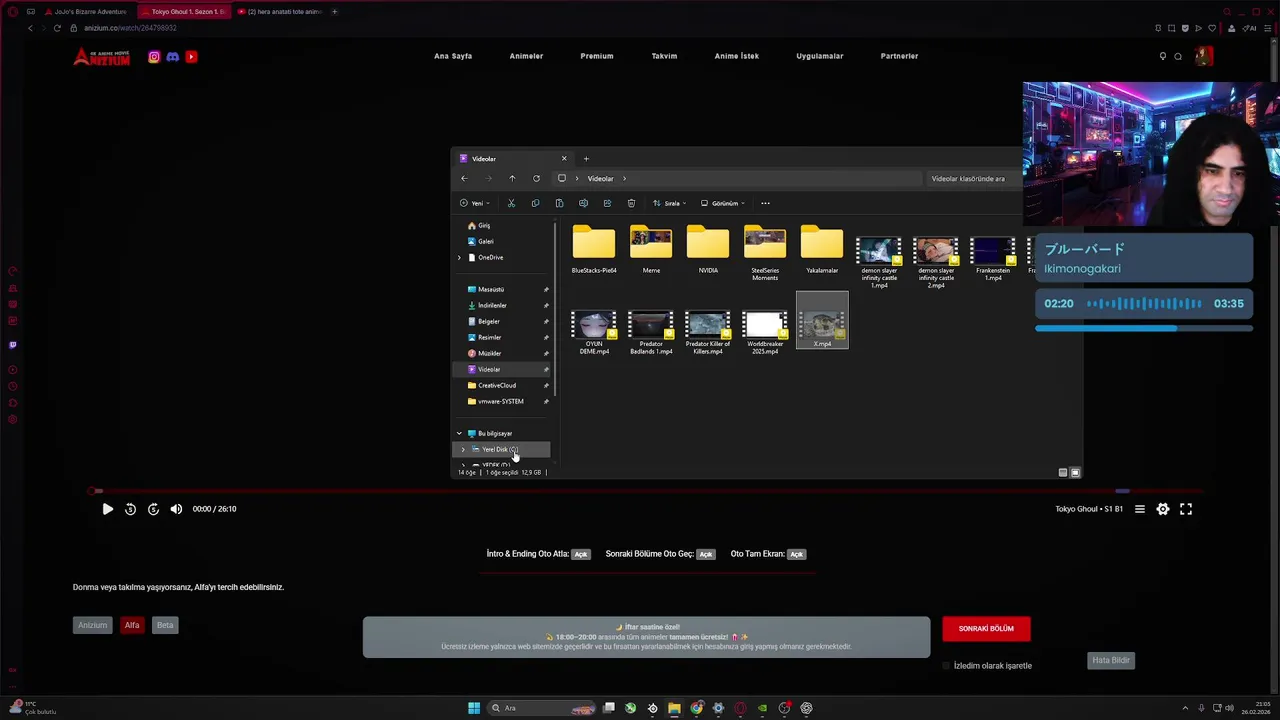Viewport: 1280px width, 720px height.
Task: Open Takvim menu item
Action: 664,56
